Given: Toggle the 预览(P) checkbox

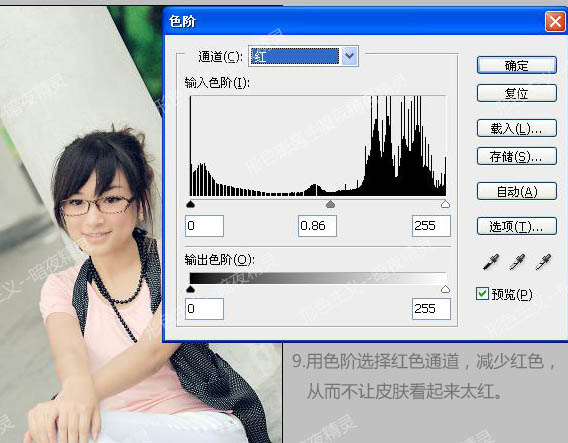Looking at the screenshot, I should point(482,294).
